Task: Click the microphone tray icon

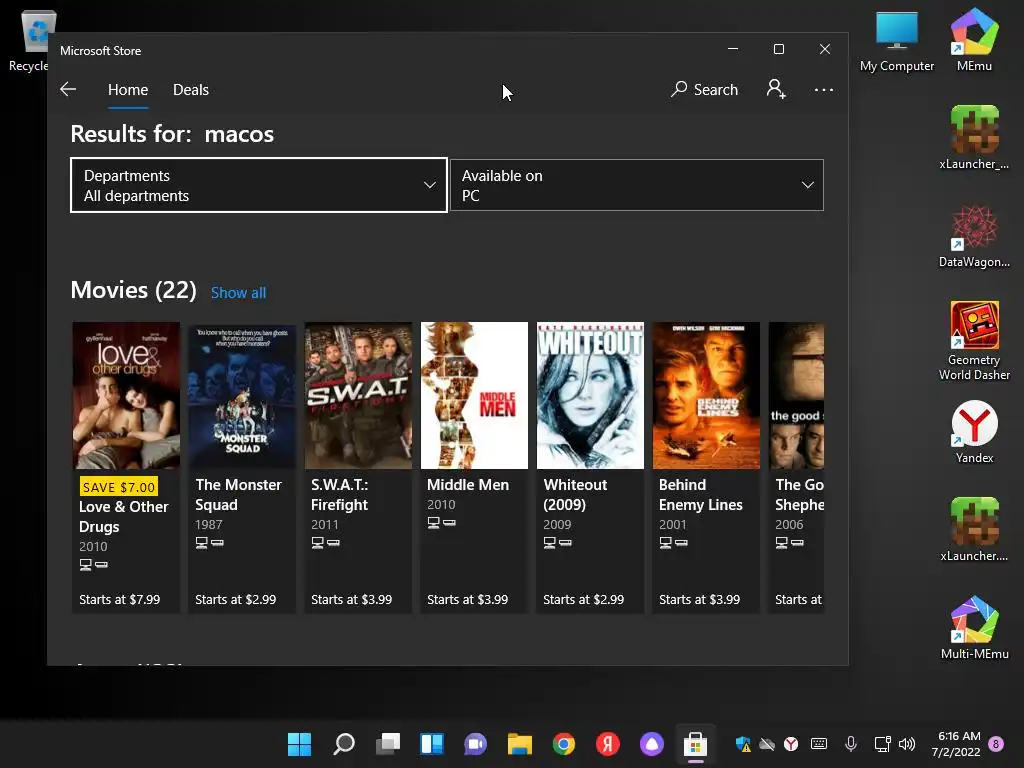Action: (851, 744)
